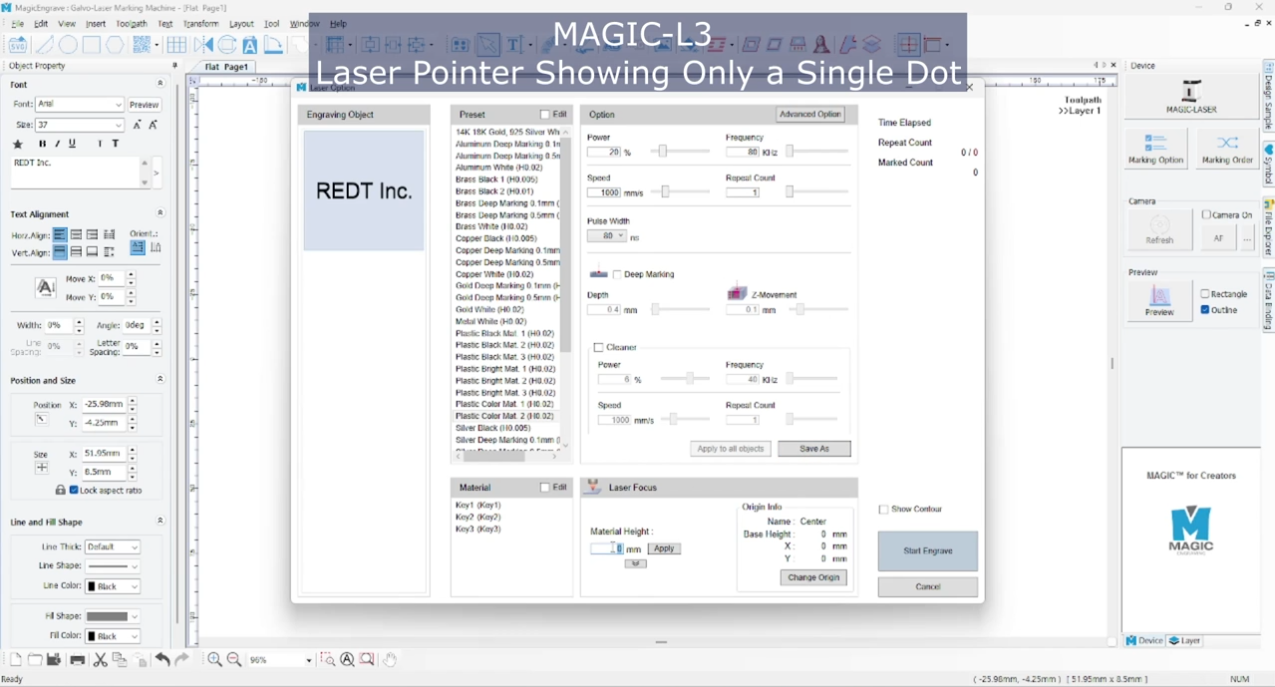Click the Print icon in bottom toolbar
Viewport: 1275px width, 687px height.
pos(77,660)
